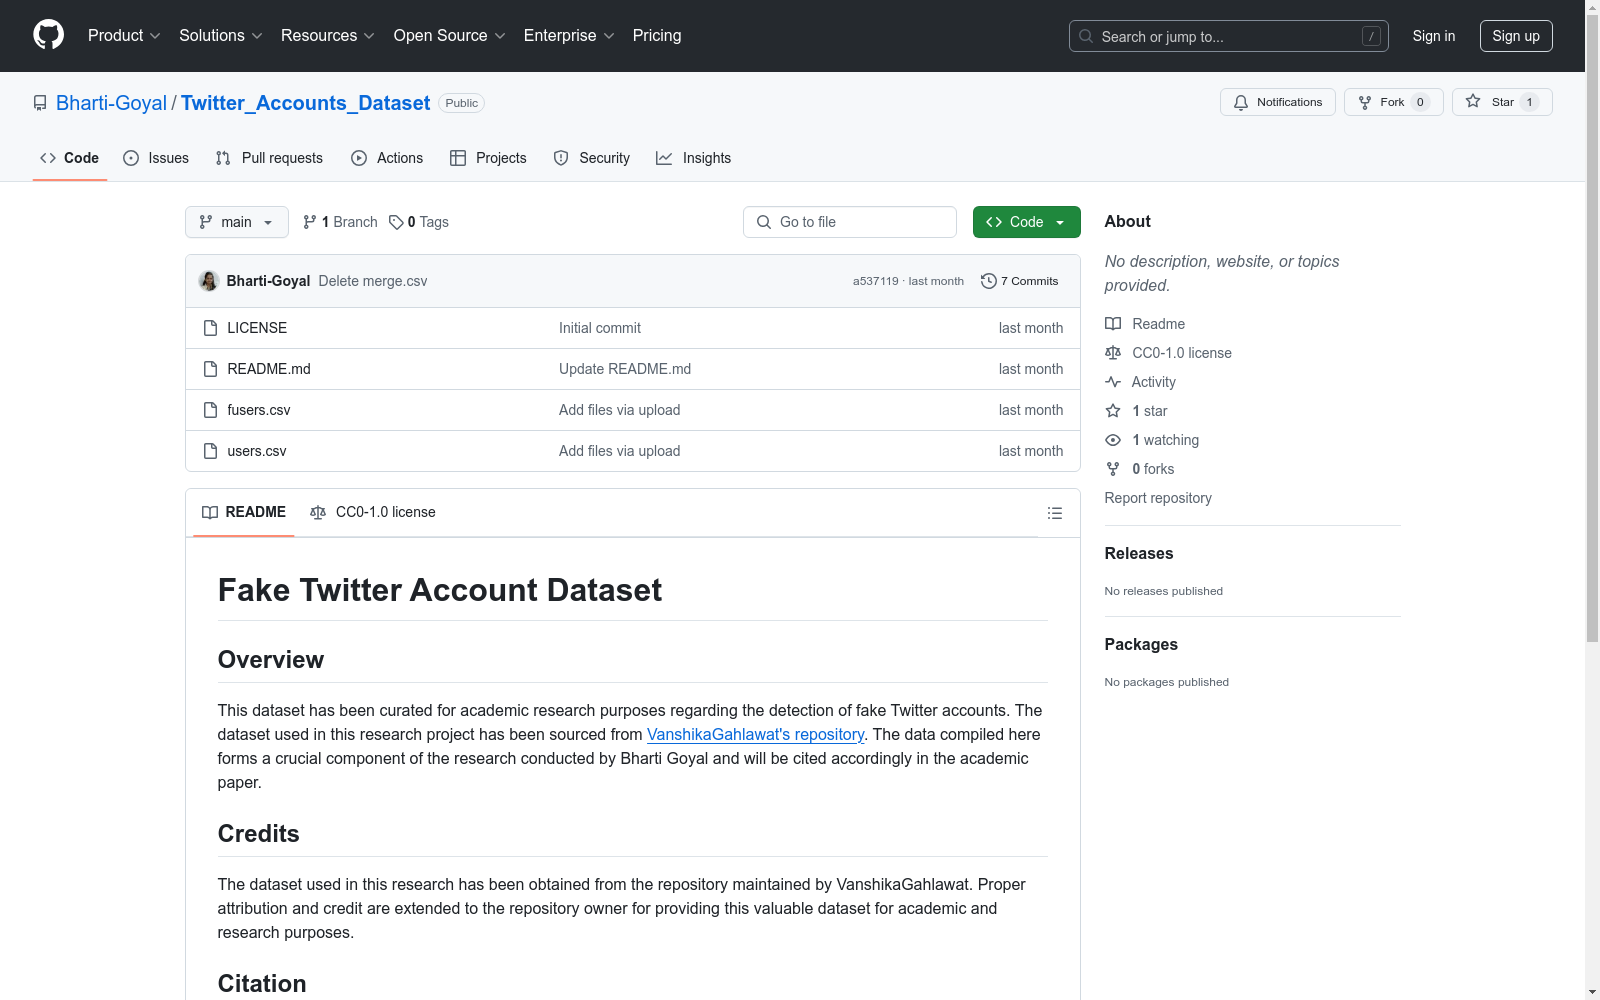Click the Star icon button
The width and height of the screenshot is (1600, 1000).
(1473, 101)
